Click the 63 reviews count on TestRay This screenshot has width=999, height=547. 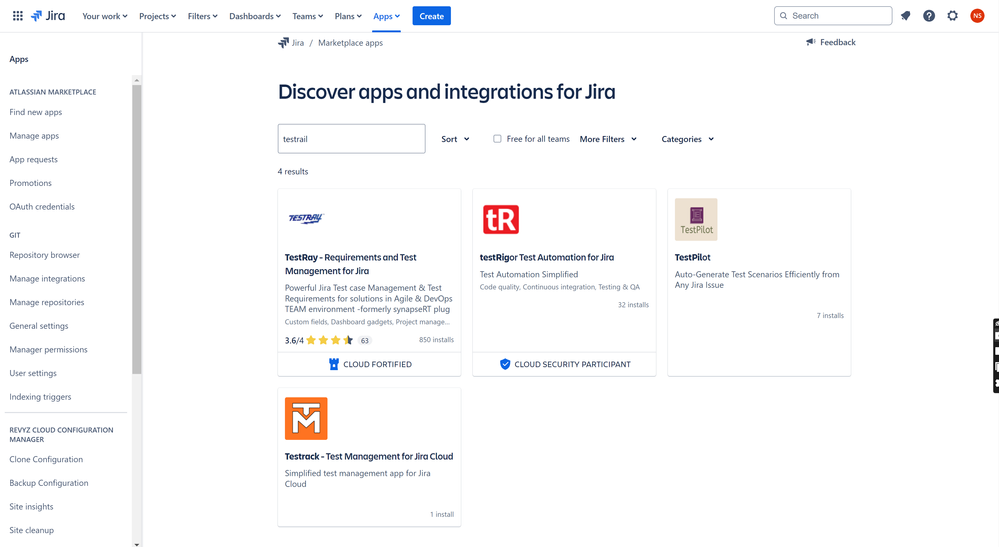point(364,341)
